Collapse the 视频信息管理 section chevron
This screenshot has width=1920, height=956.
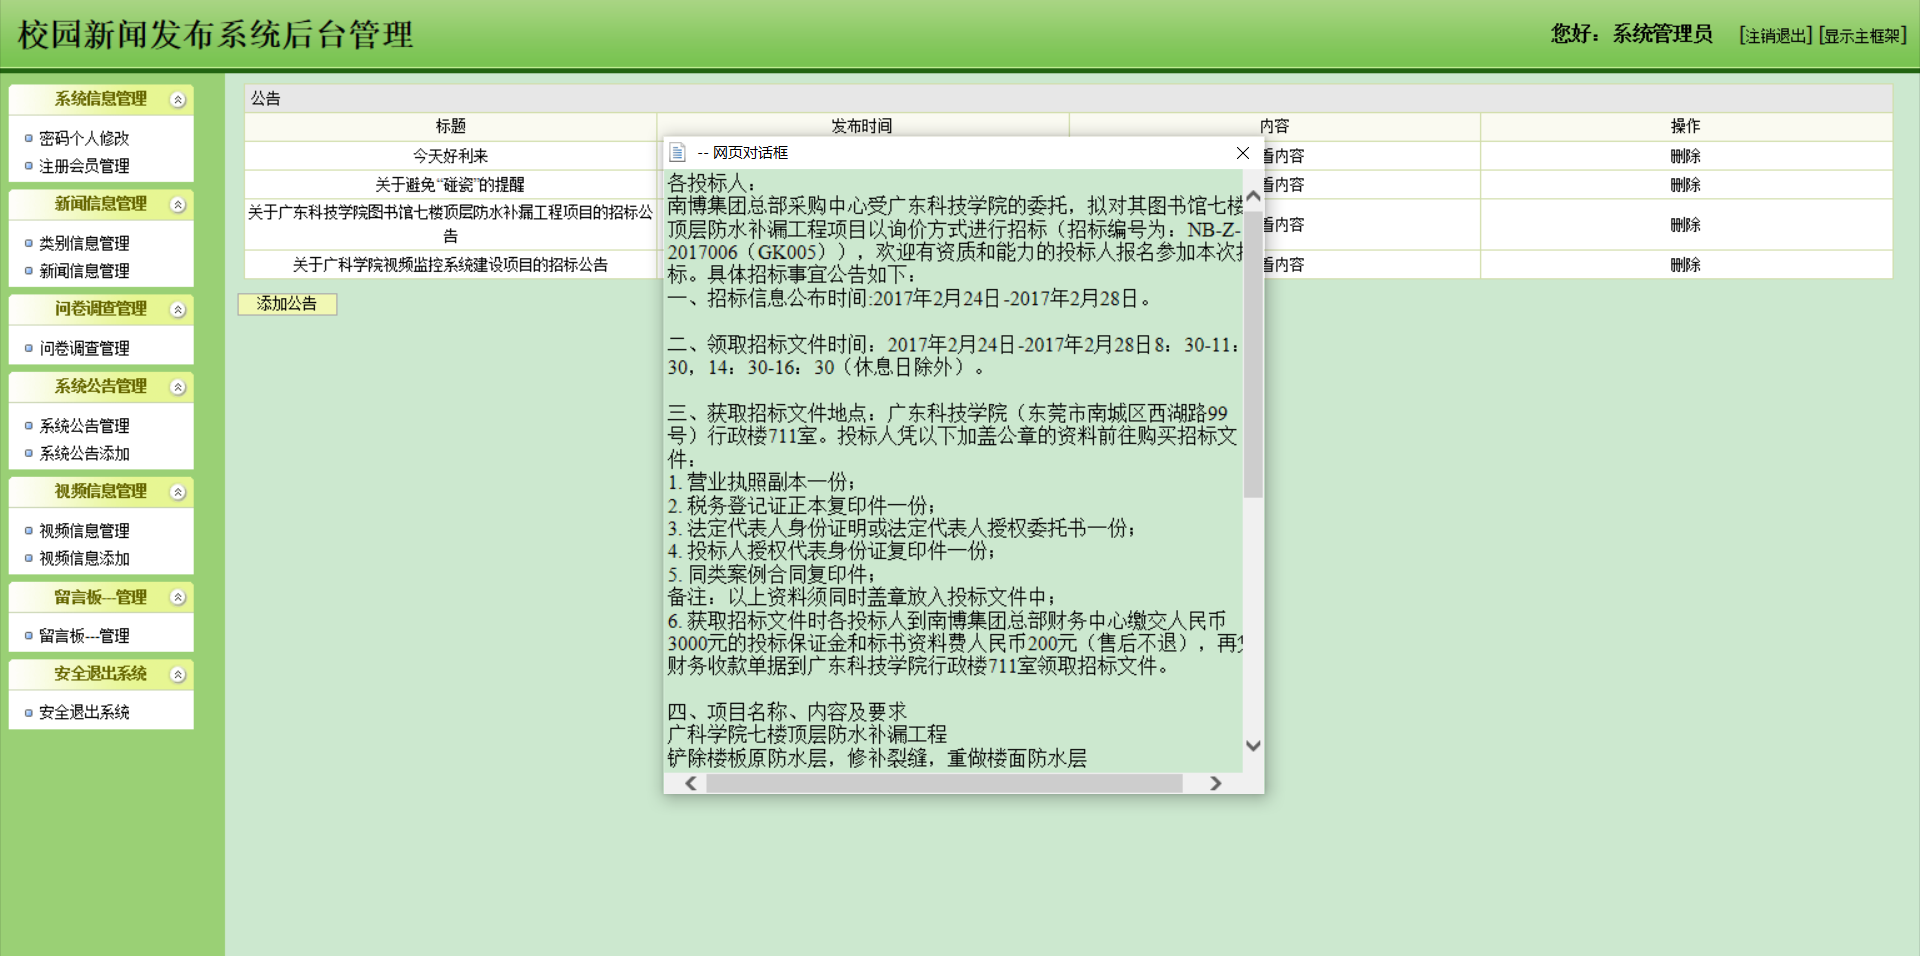178,492
